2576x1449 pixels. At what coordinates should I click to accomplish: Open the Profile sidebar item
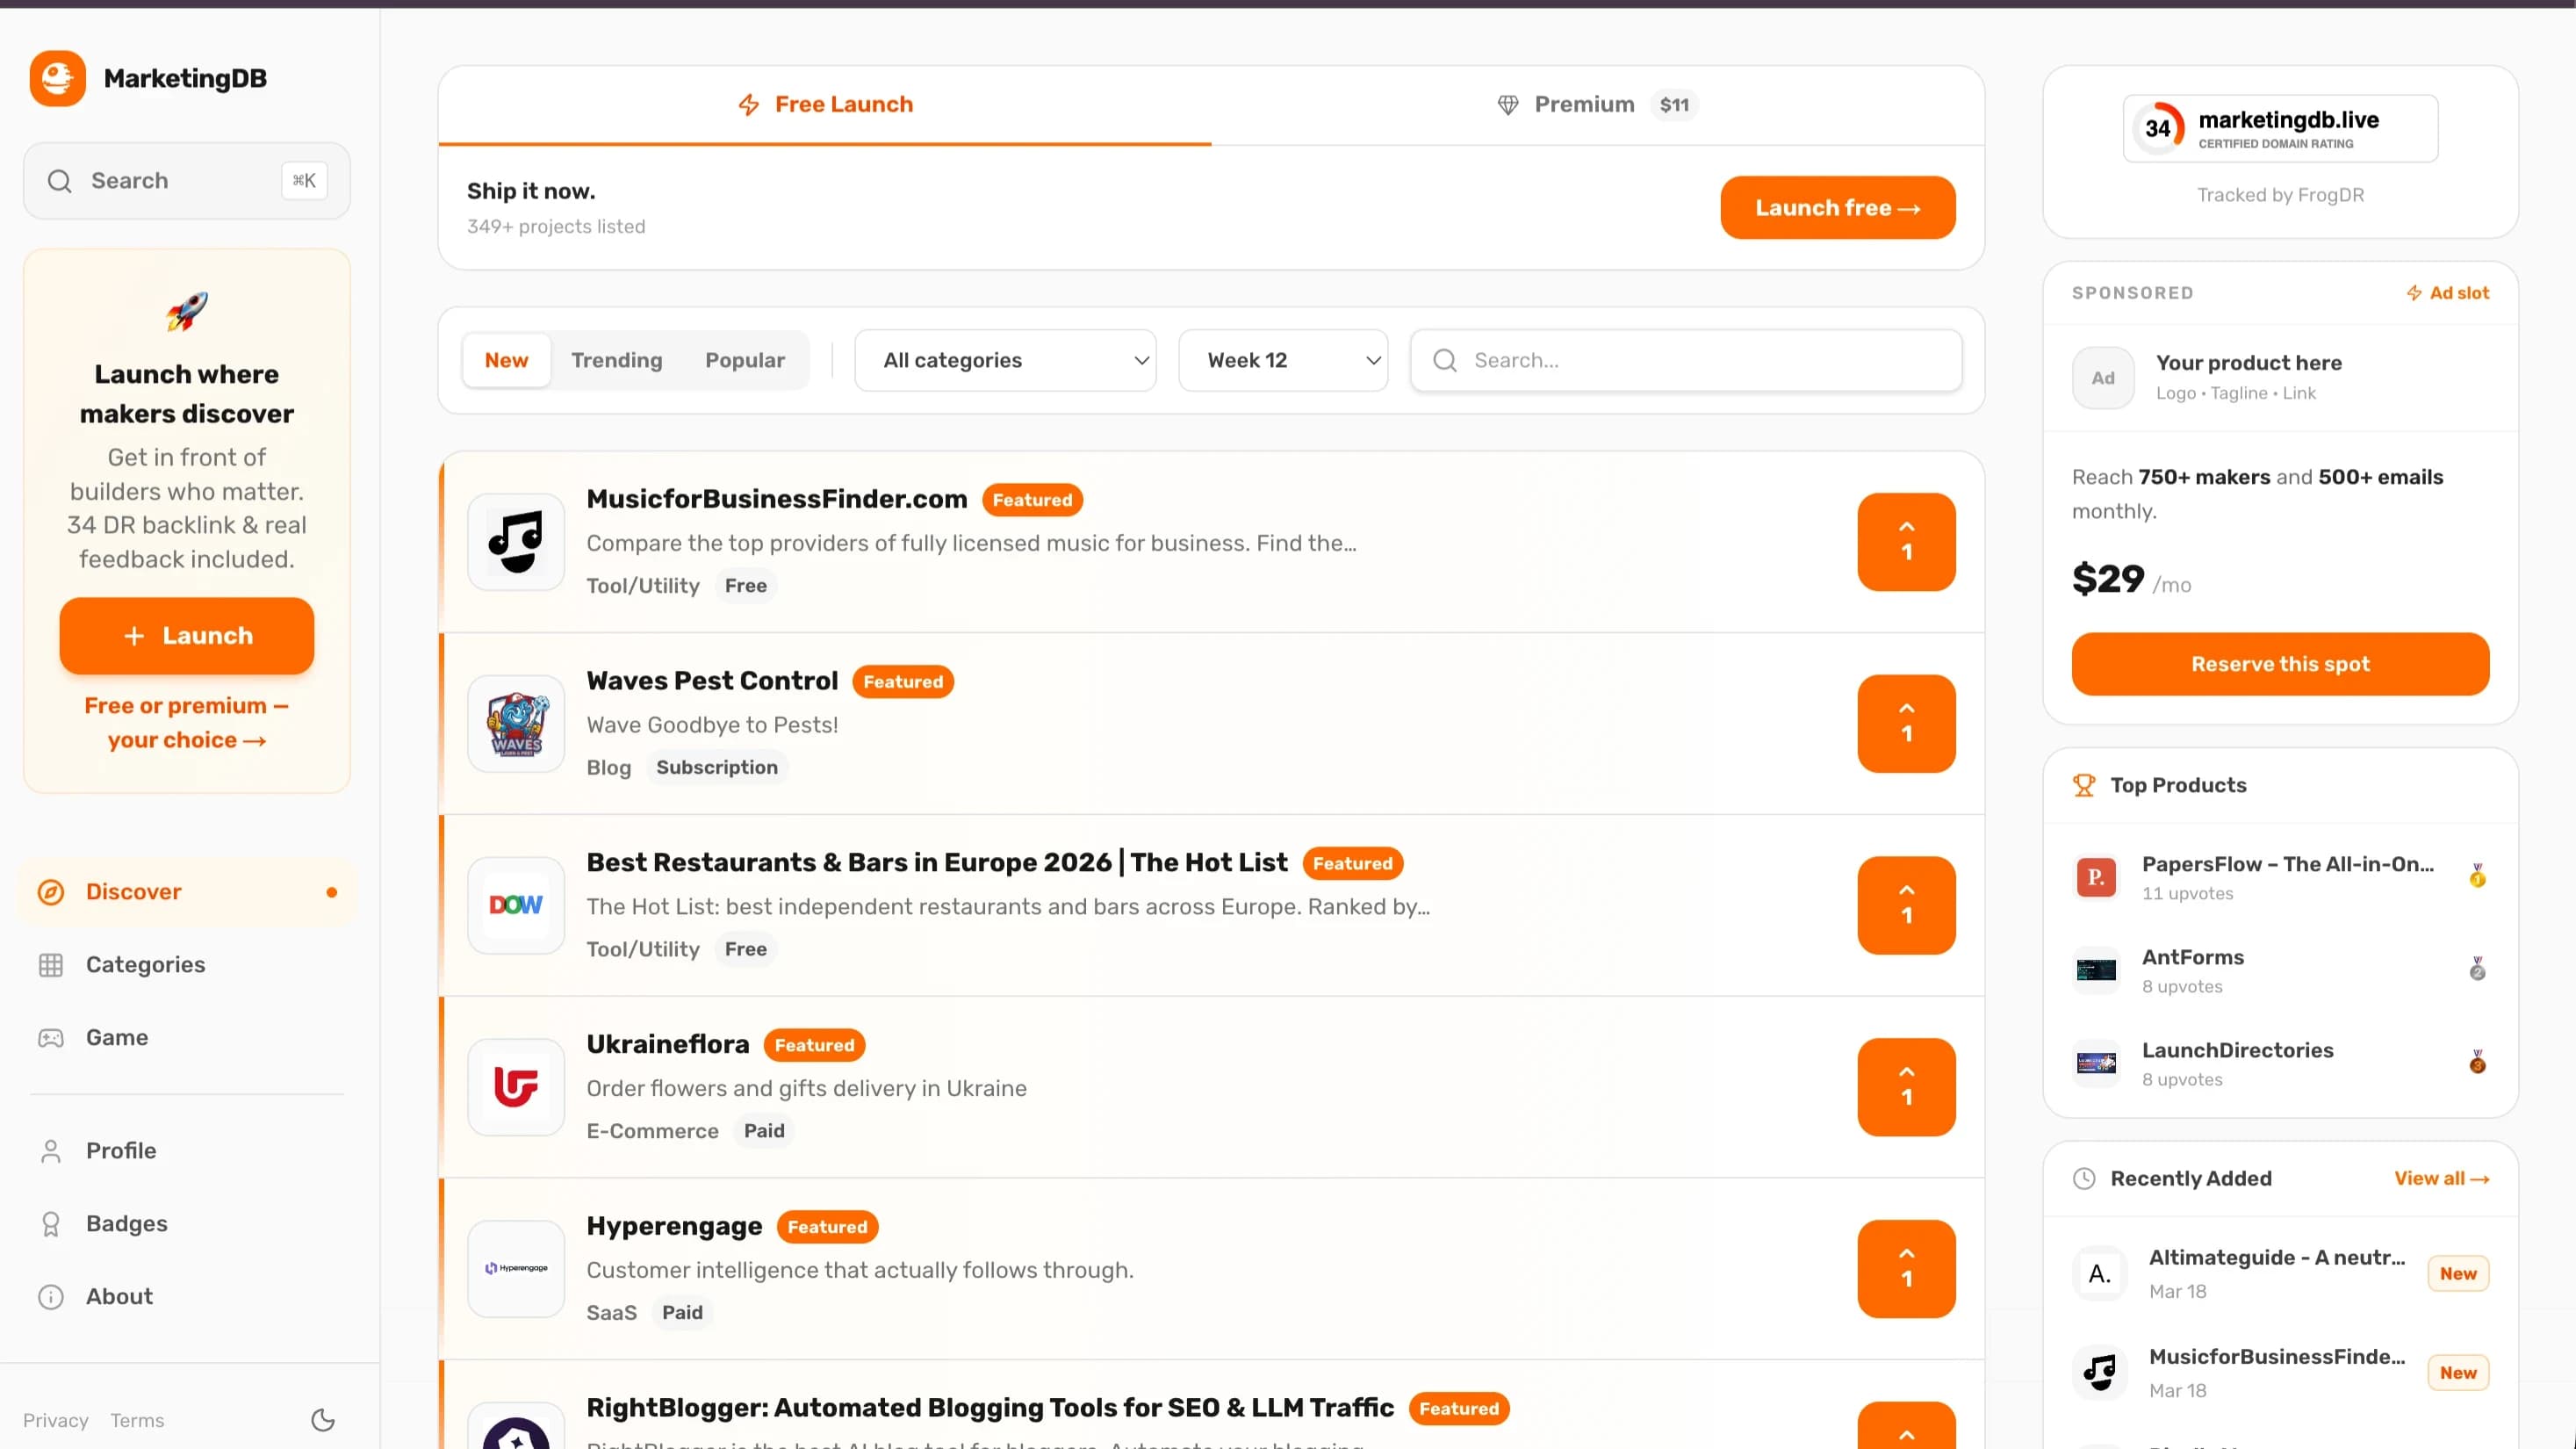pyautogui.click(x=121, y=1150)
